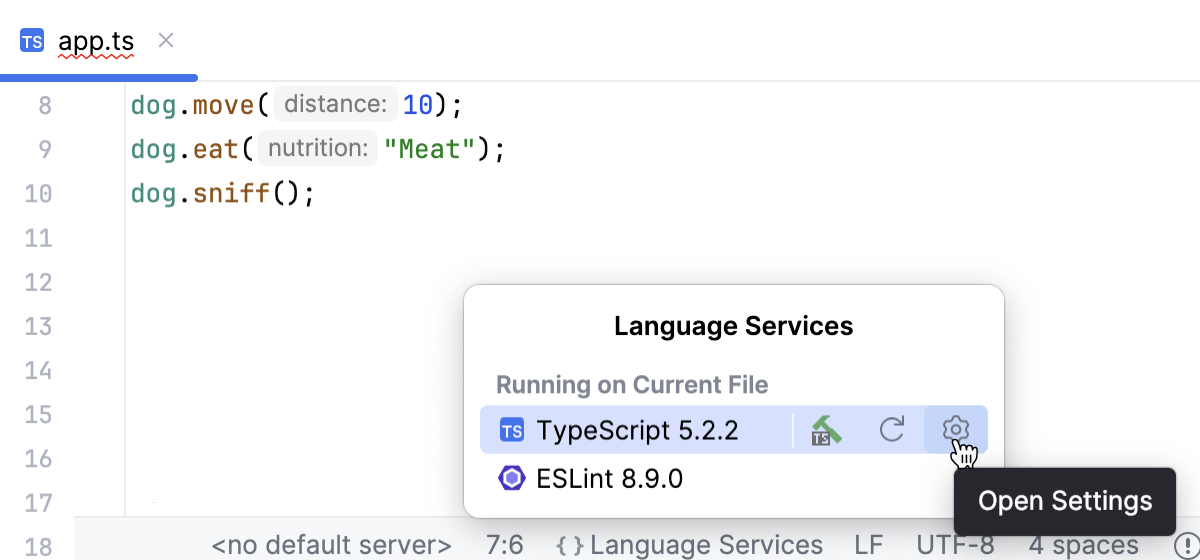The image size is (1200, 560).
Task: Restart the TypeScript service with the reload icon
Action: [x=891, y=430]
